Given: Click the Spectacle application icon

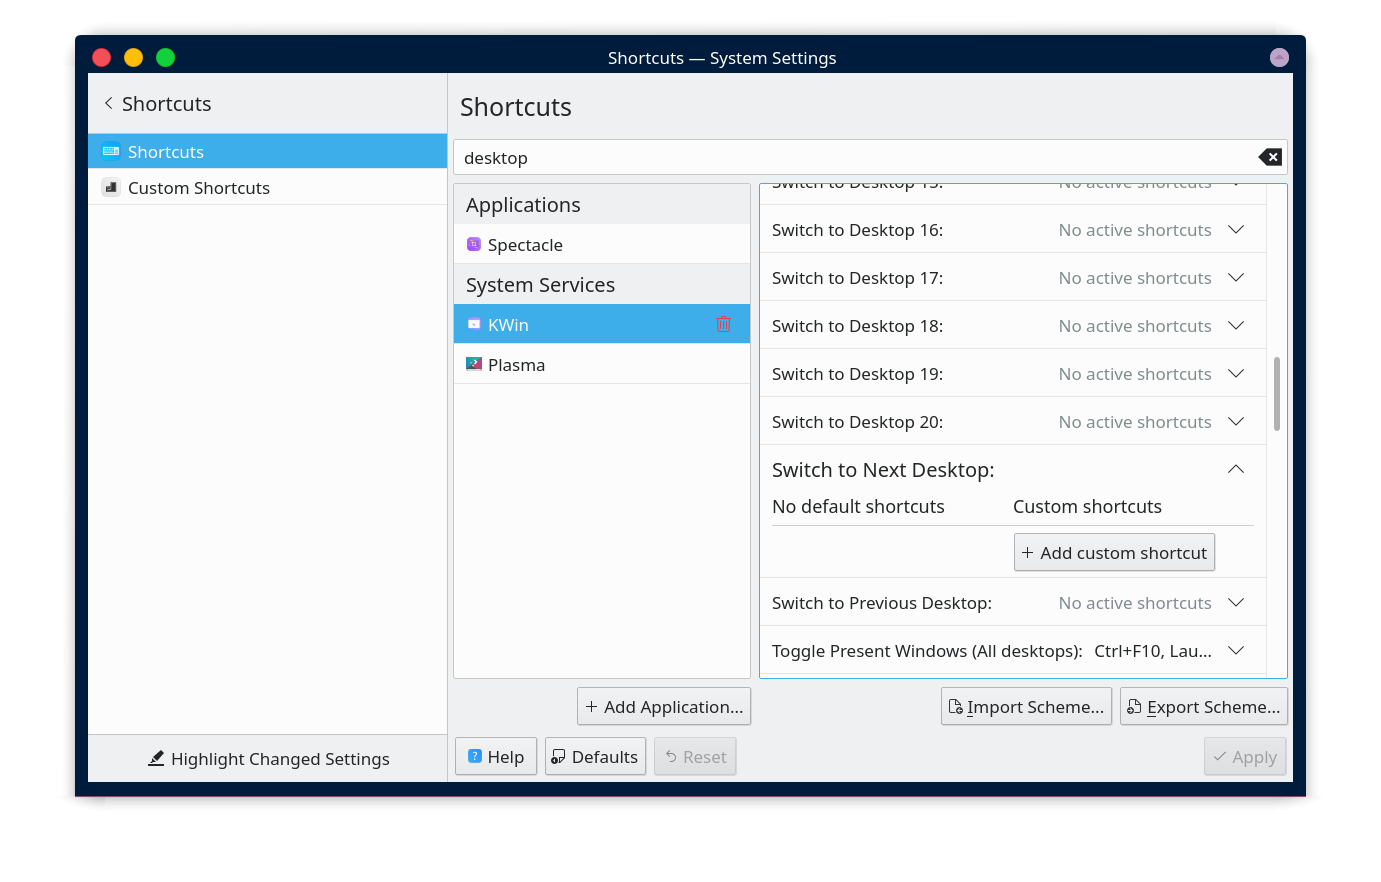Looking at the screenshot, I should 474,244.
